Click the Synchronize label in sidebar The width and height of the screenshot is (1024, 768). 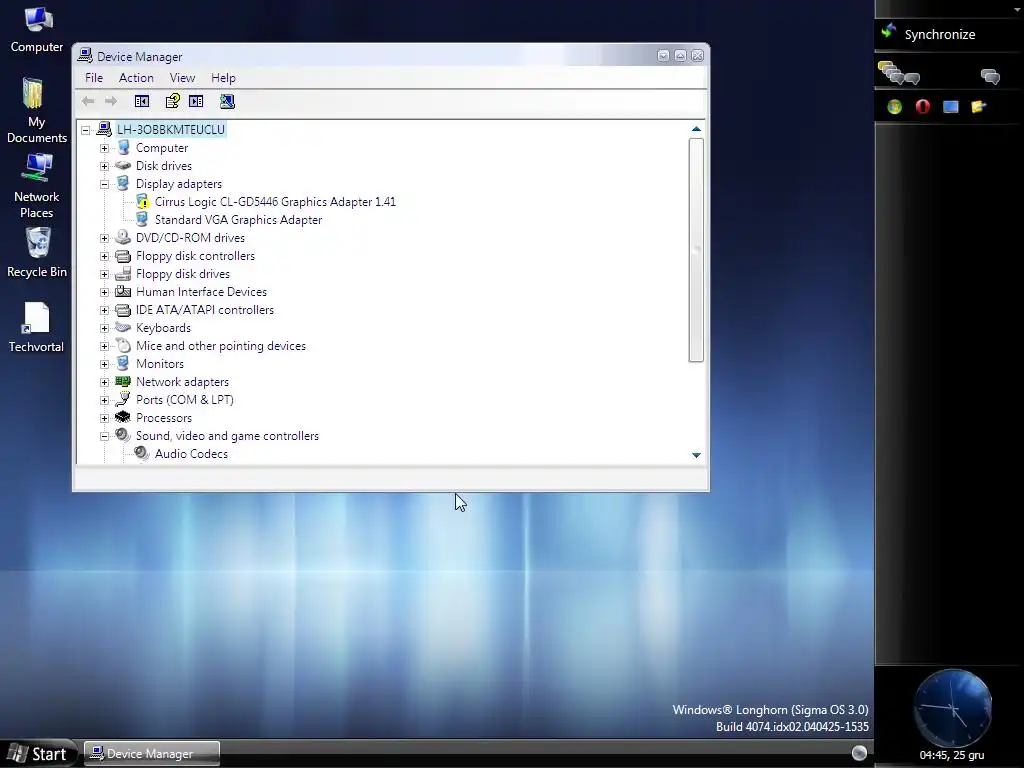click(940, 35)
